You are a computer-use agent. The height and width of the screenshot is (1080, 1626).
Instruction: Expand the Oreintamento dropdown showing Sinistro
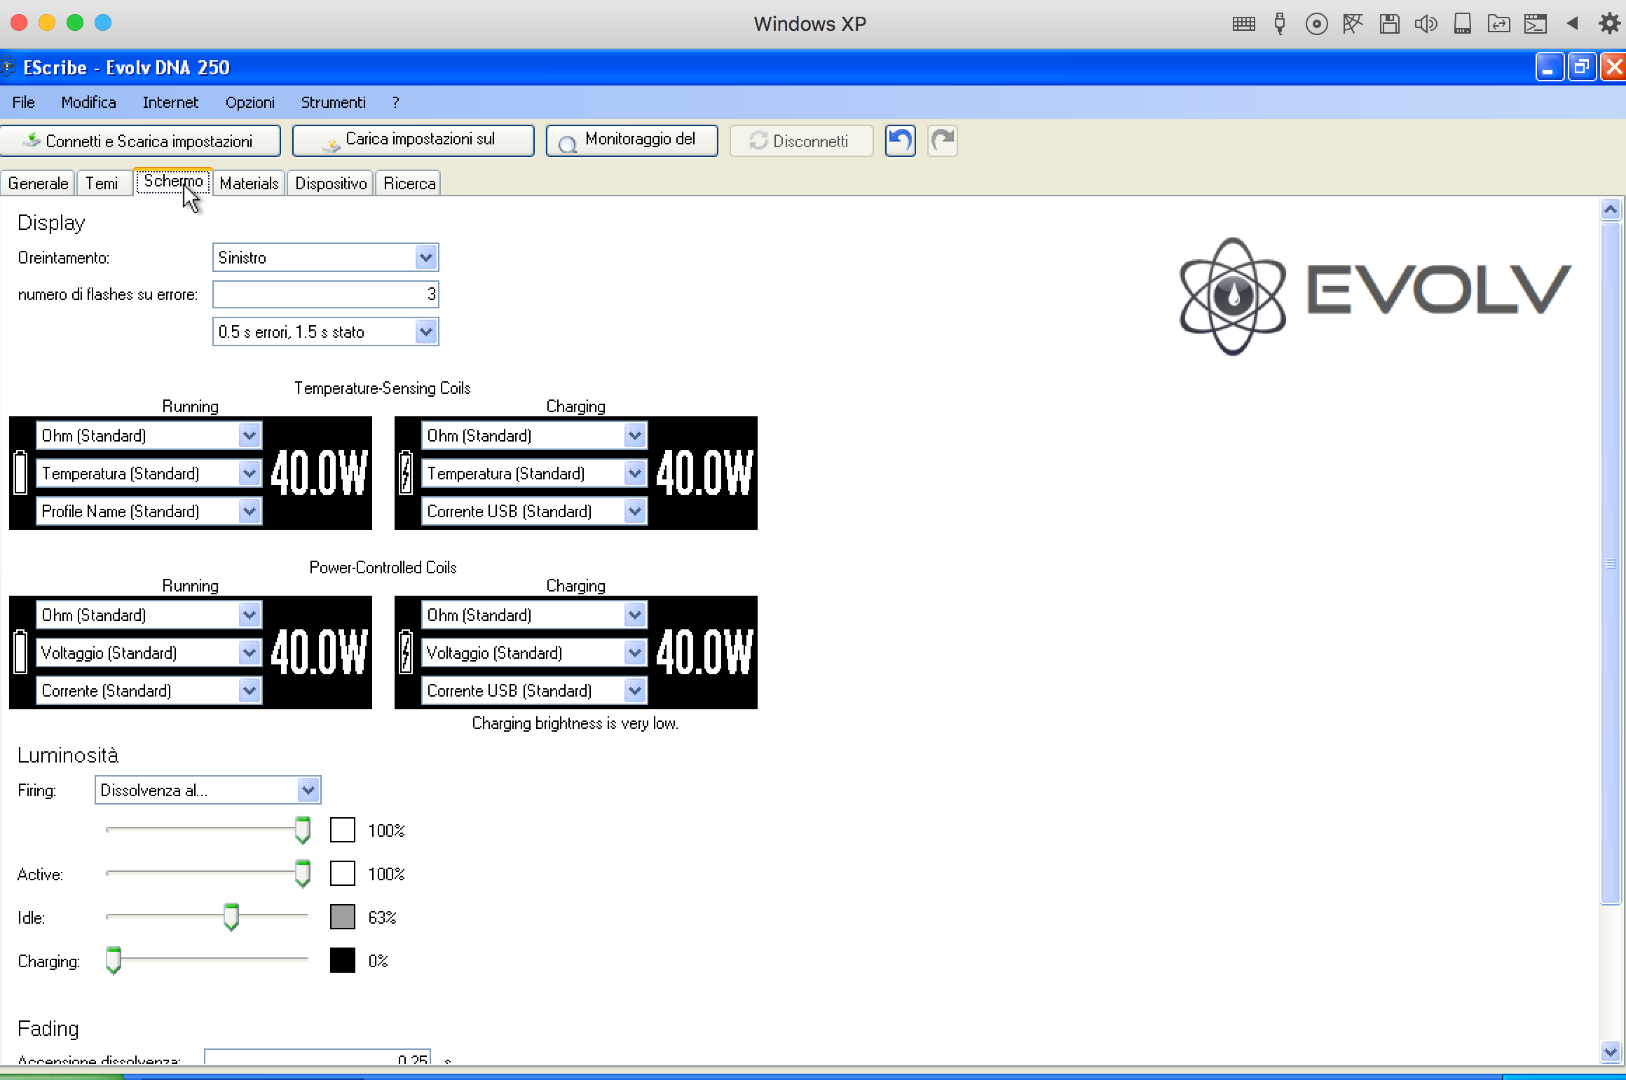(426, 258)
